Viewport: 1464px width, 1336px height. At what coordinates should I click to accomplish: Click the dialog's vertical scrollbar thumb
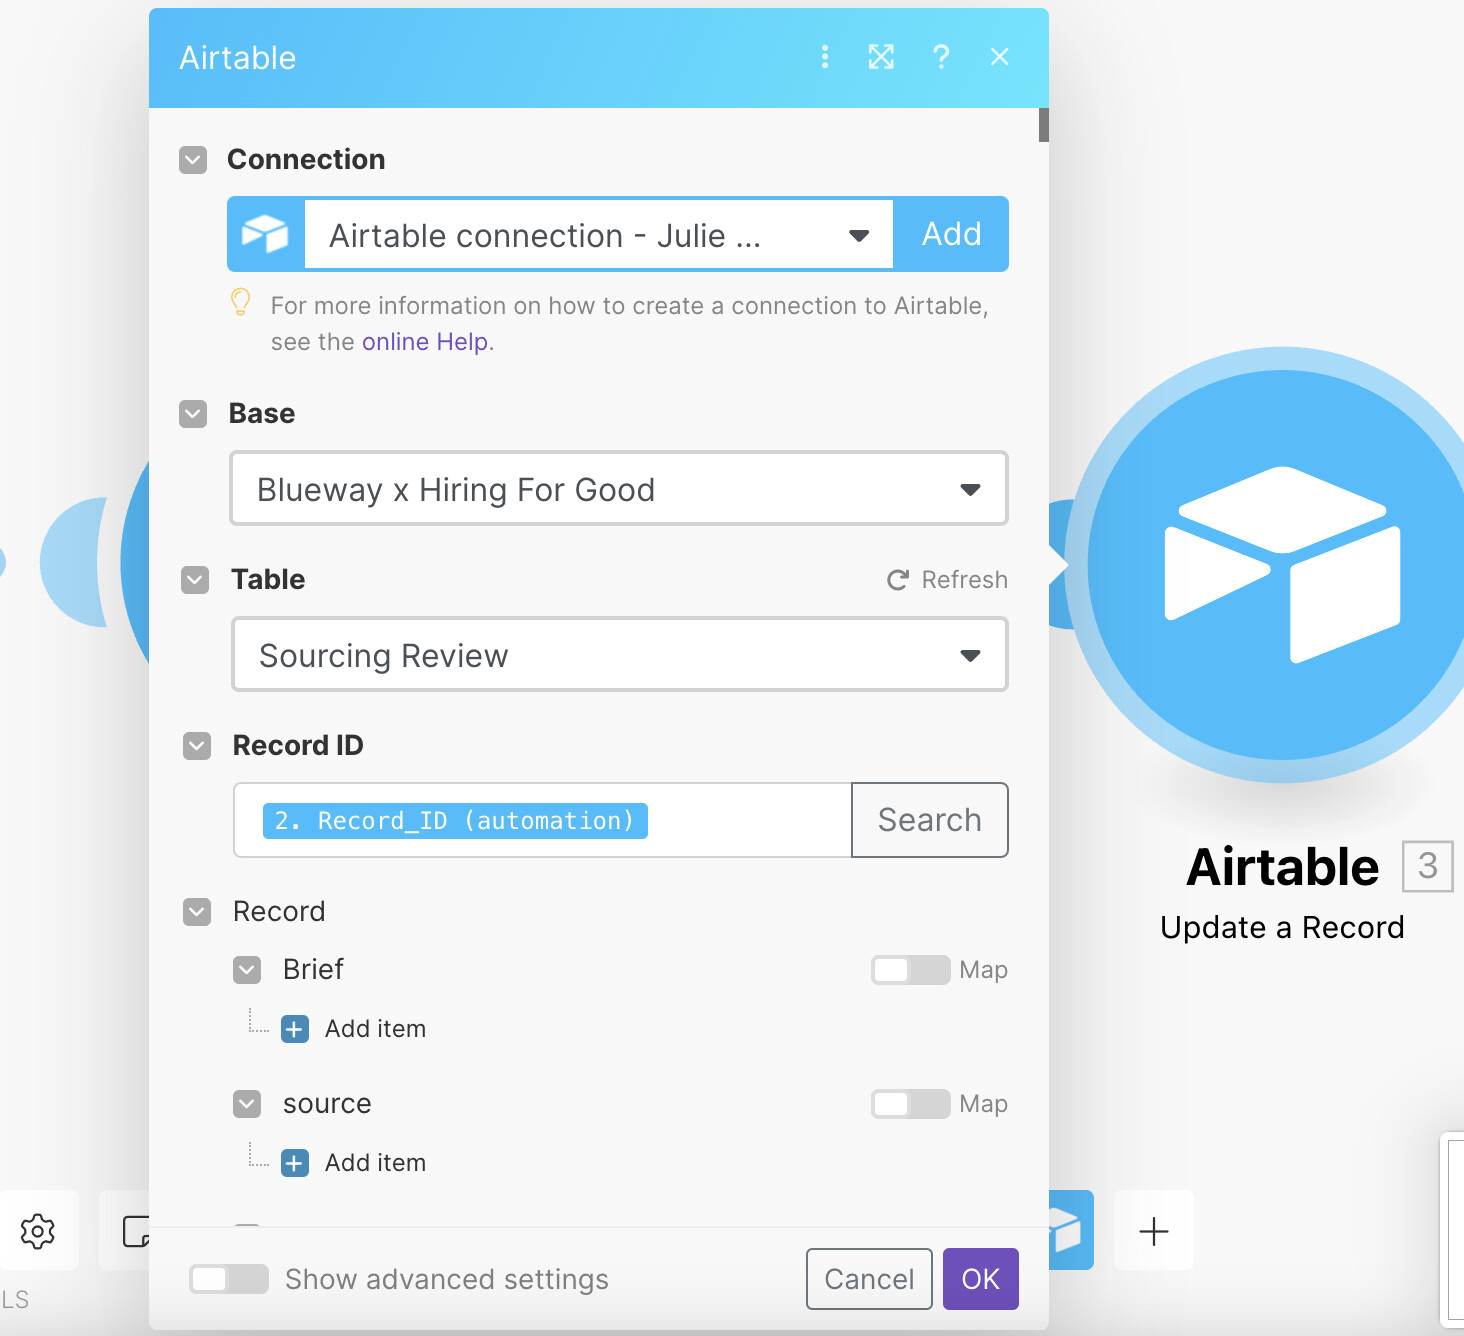[x=1044, y=125]
